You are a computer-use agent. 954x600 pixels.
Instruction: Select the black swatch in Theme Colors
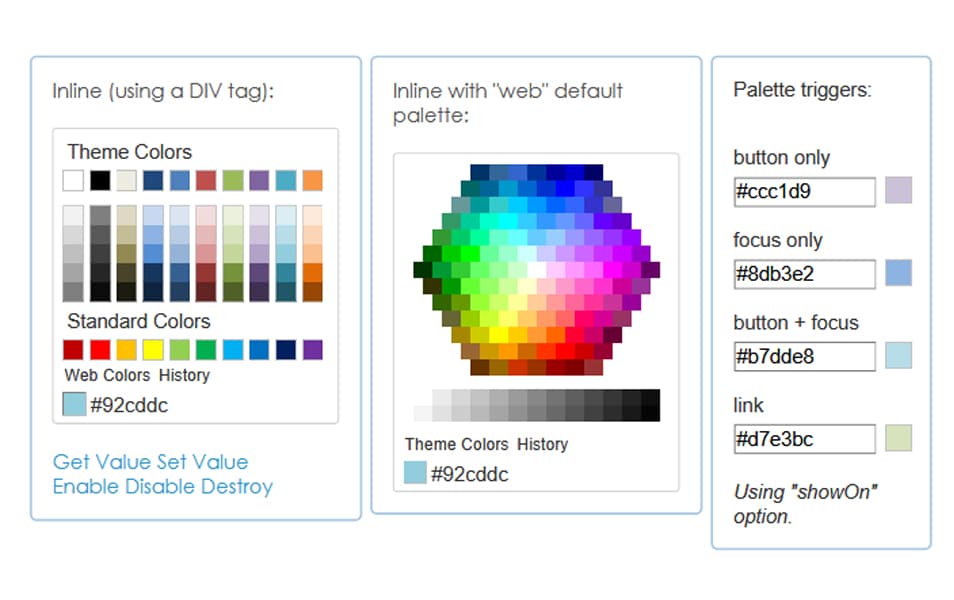pos(99,180)
